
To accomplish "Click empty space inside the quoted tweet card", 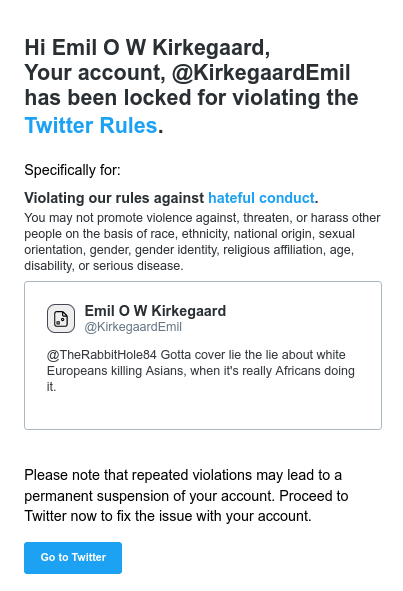I will [x=203, y=411].
